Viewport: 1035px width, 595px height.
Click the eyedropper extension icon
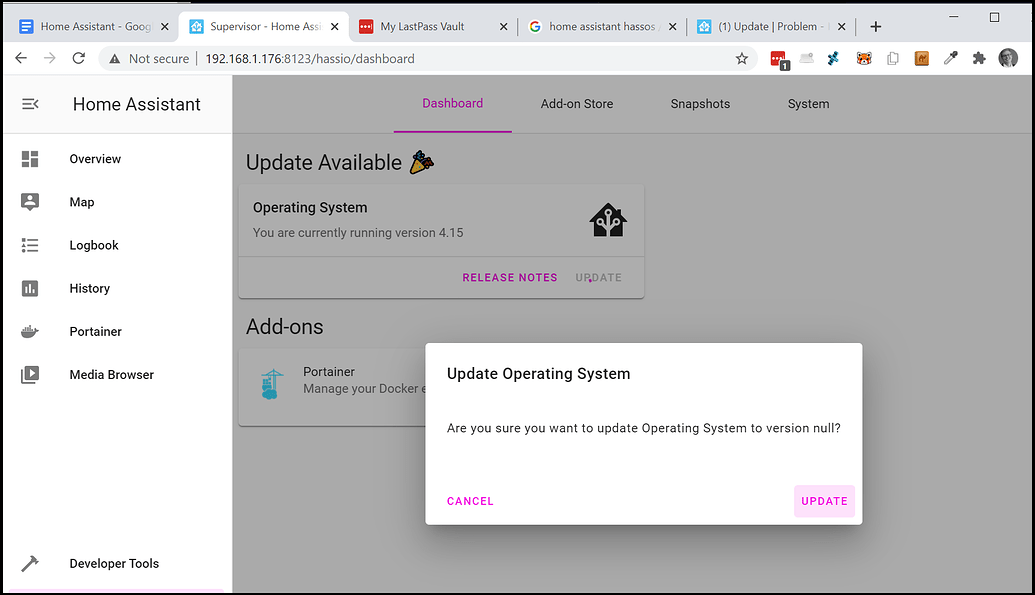951,59
